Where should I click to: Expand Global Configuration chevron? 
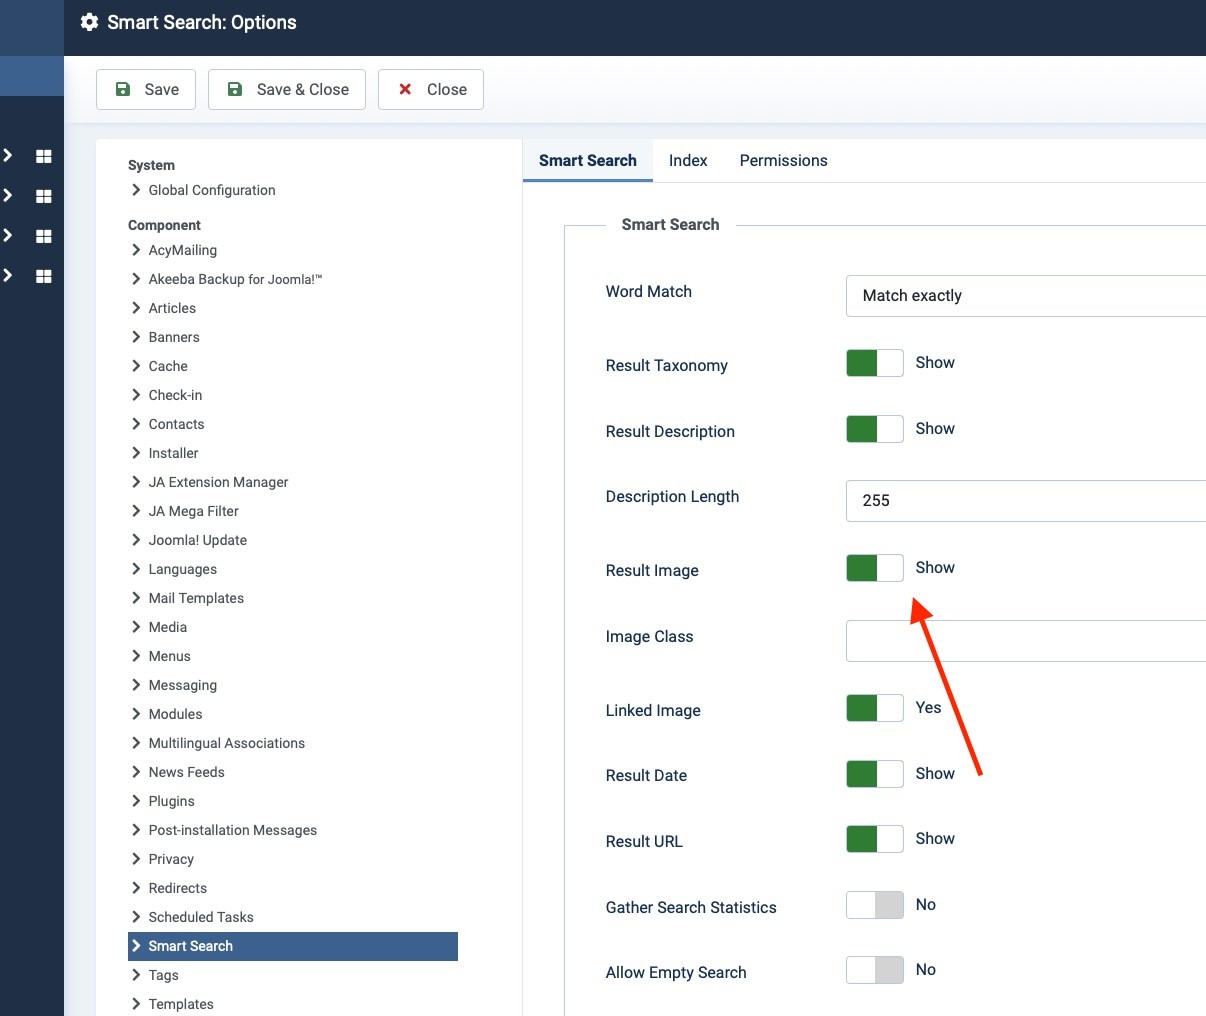click(136, 190)
